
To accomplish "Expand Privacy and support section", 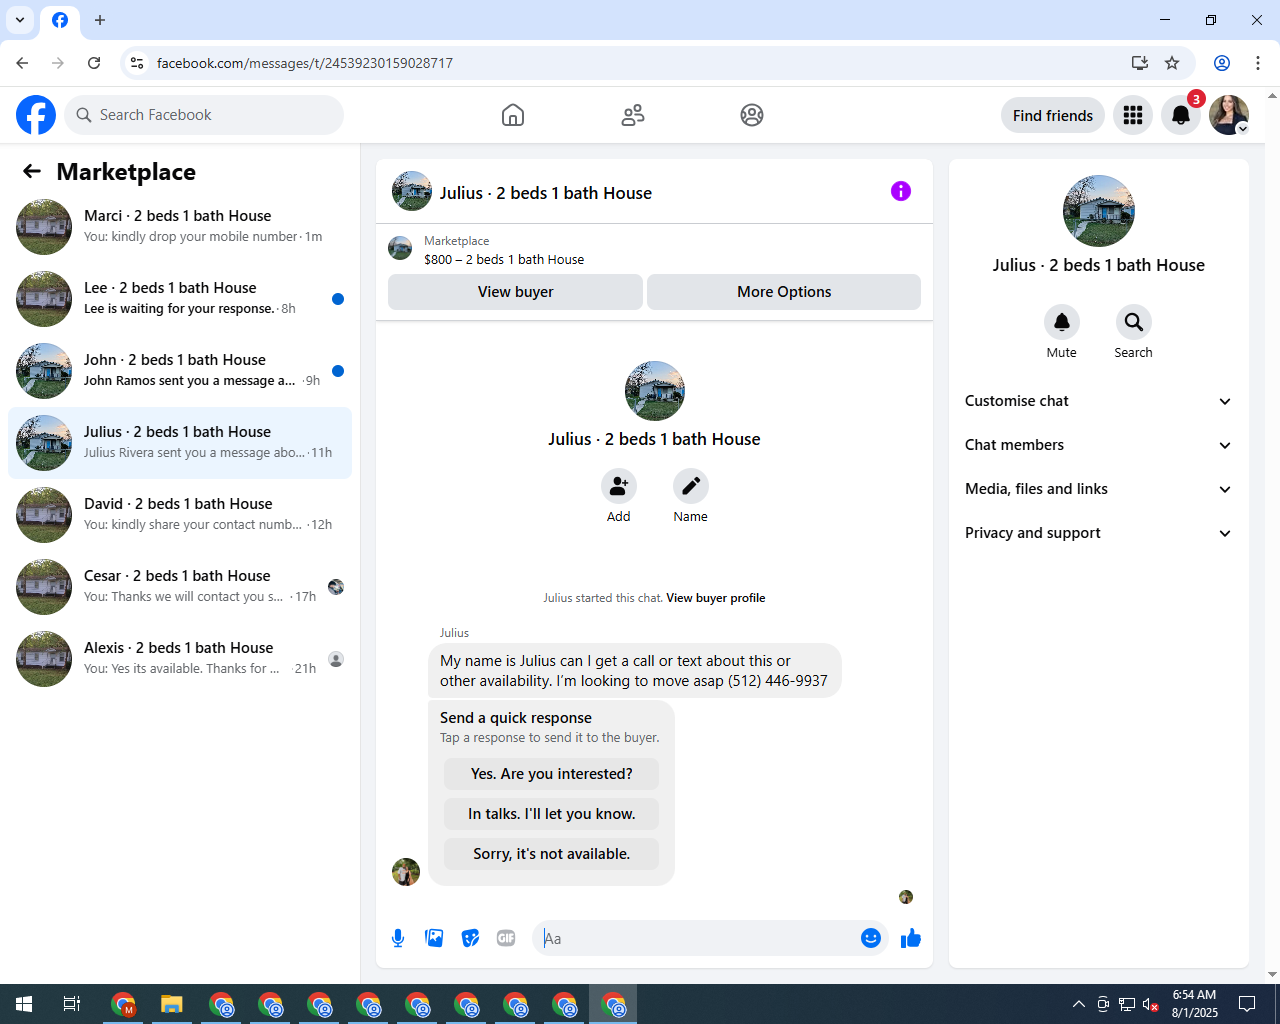I will click(x=1099, y=533).
